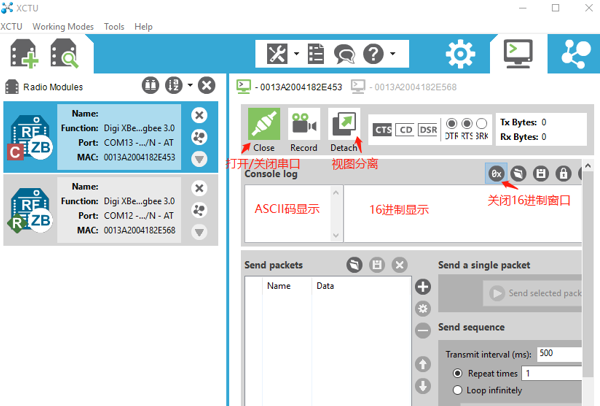Click the Name column header in packets list
The height and width of the screenshot is (406, 600).
point(287,286)
